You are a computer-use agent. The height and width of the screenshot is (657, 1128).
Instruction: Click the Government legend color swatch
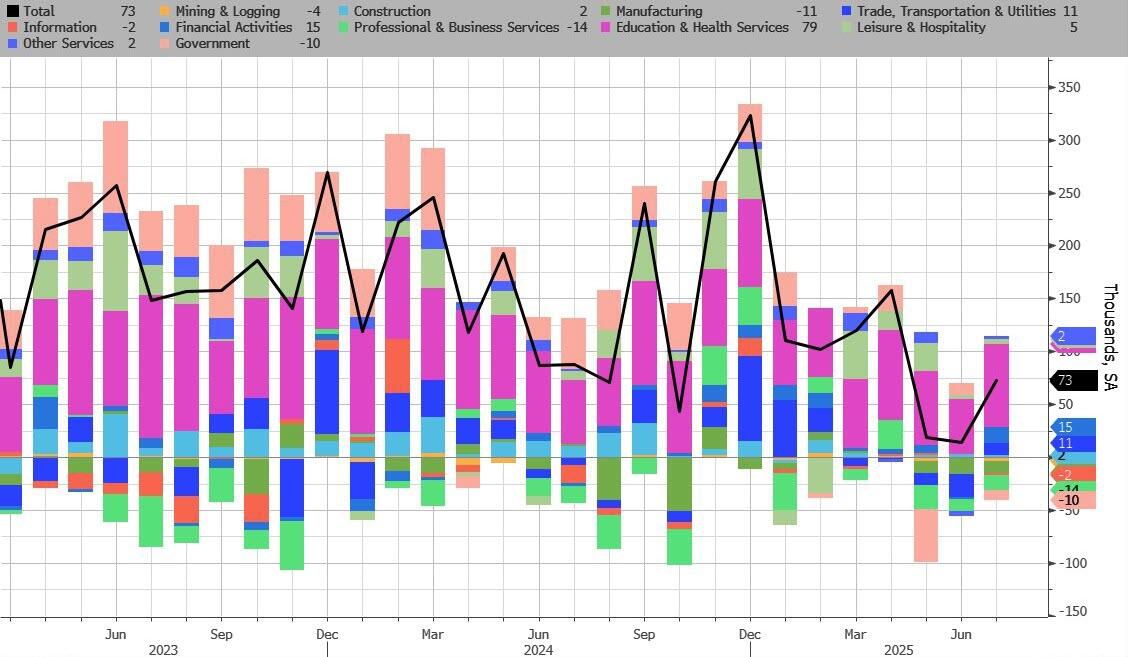pos(165,44)
